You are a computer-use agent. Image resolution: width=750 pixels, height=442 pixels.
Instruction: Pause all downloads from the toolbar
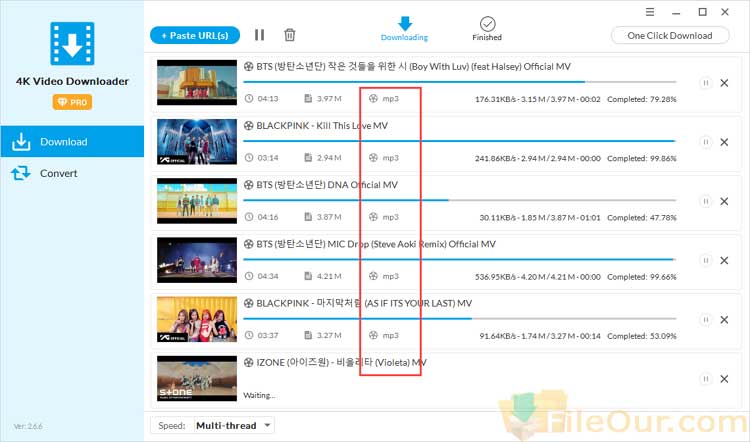(259, 35)
